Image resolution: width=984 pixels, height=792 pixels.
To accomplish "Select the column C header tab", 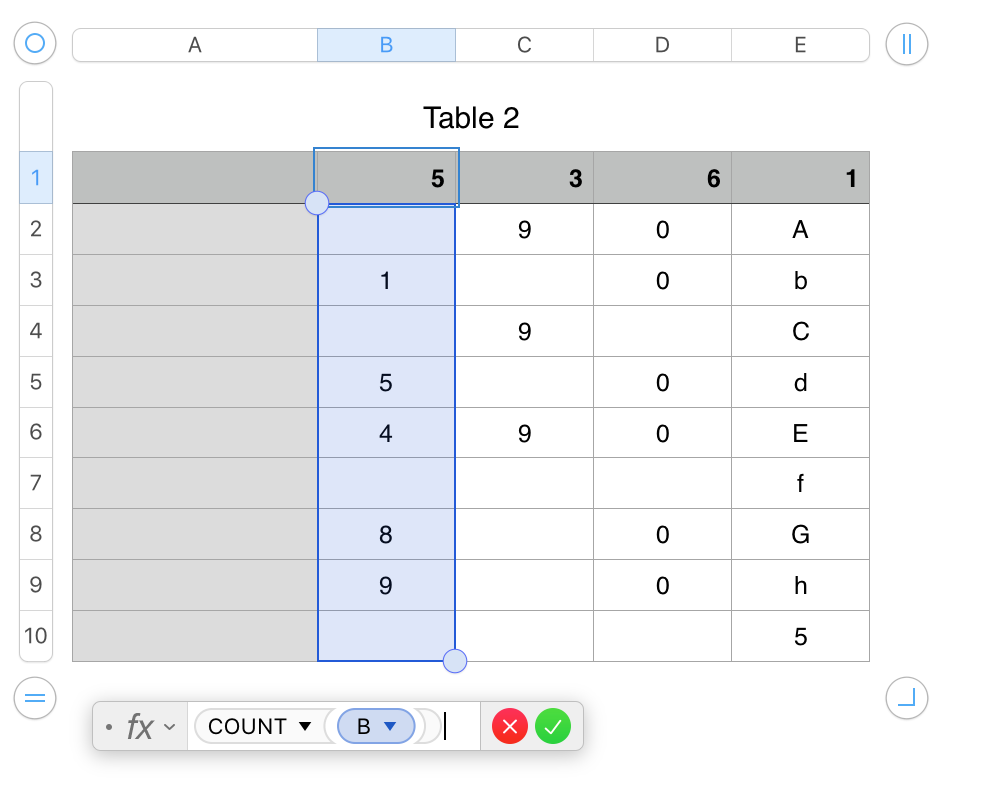I will click(524, 45).
